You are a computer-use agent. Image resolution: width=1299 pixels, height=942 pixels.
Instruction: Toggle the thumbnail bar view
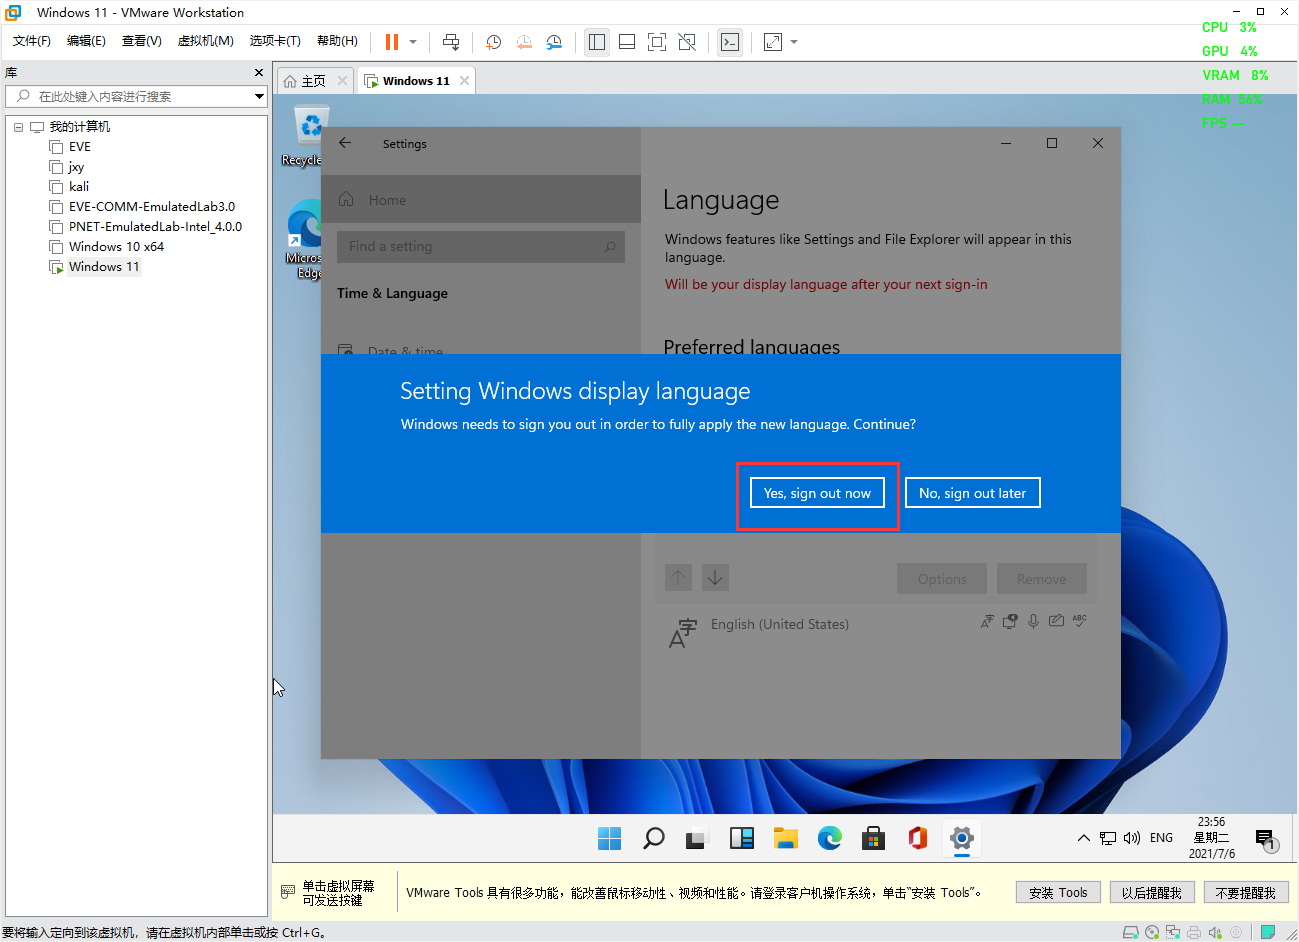(x=627, y=42)
